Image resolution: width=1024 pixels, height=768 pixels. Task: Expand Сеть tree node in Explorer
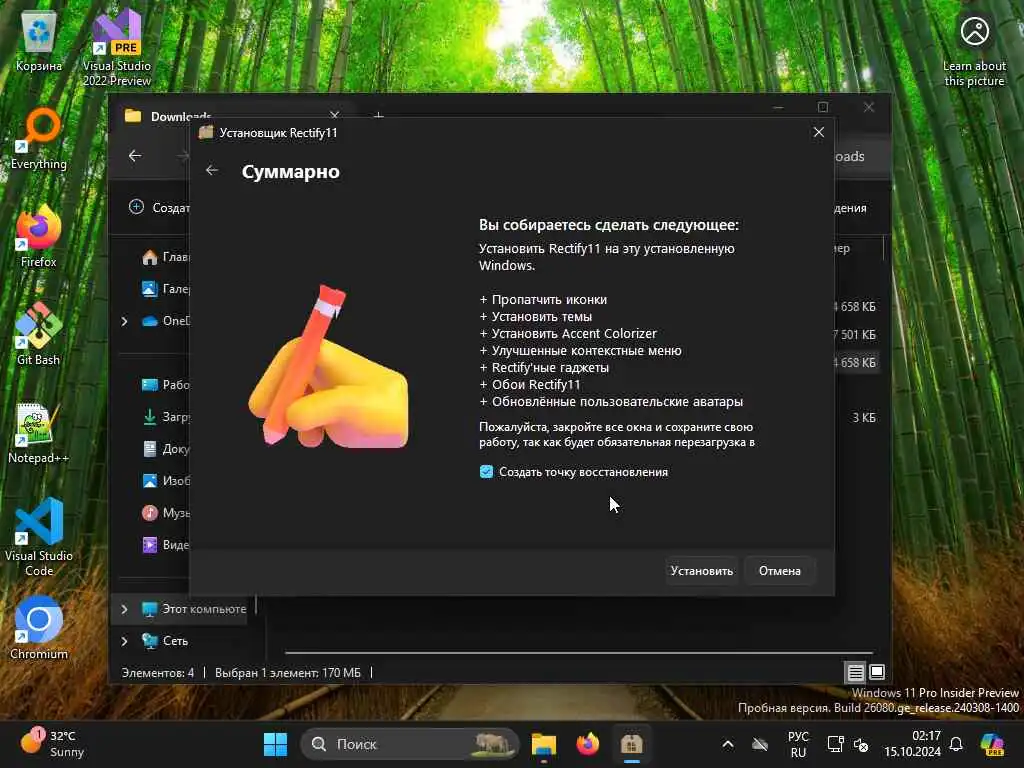pos(124,641)
